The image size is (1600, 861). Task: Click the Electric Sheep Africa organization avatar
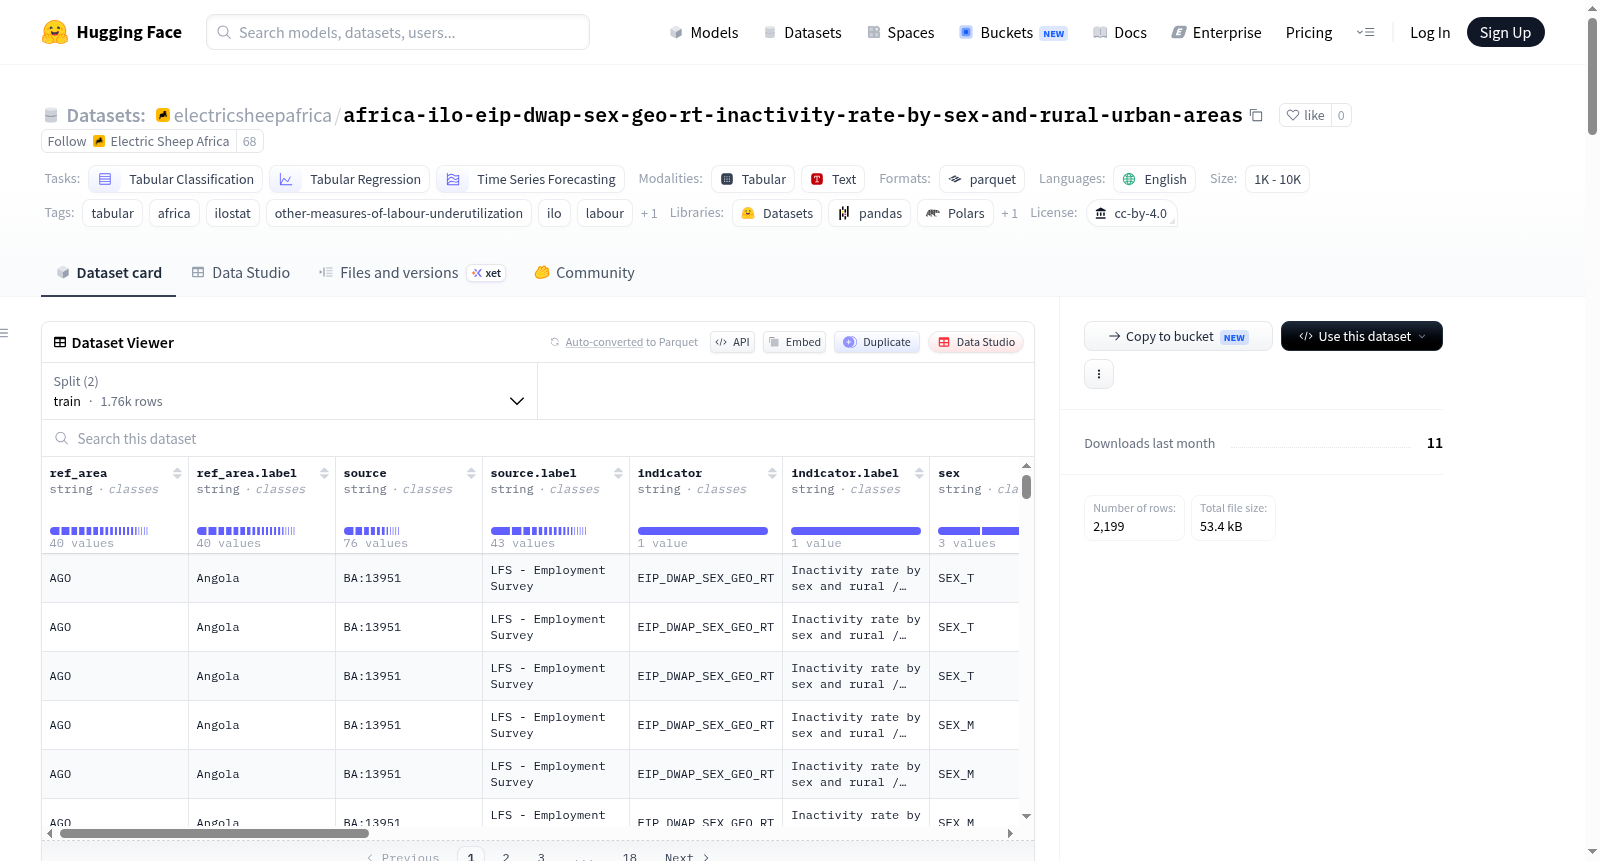point(99,141)
